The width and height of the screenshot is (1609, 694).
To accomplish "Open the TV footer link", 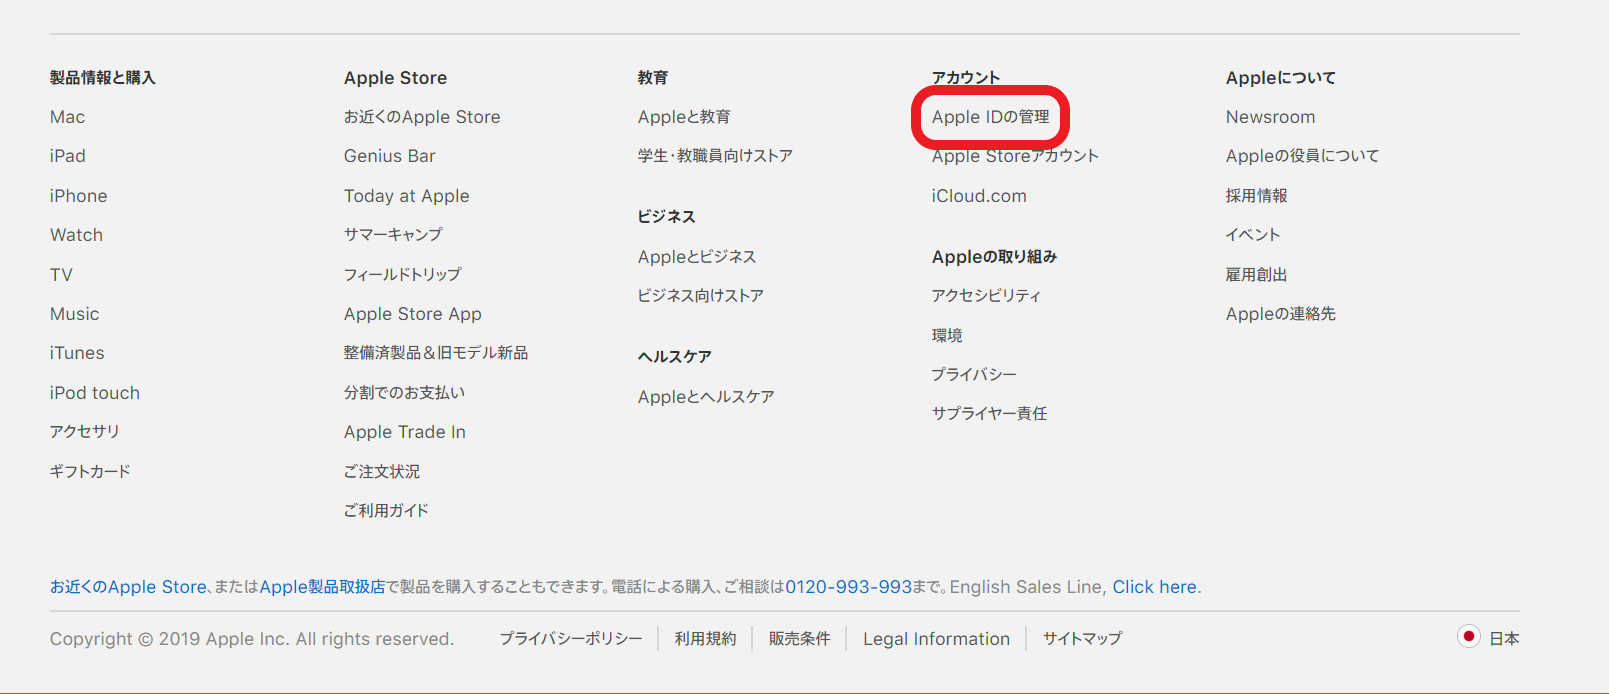I will point(62,275).
